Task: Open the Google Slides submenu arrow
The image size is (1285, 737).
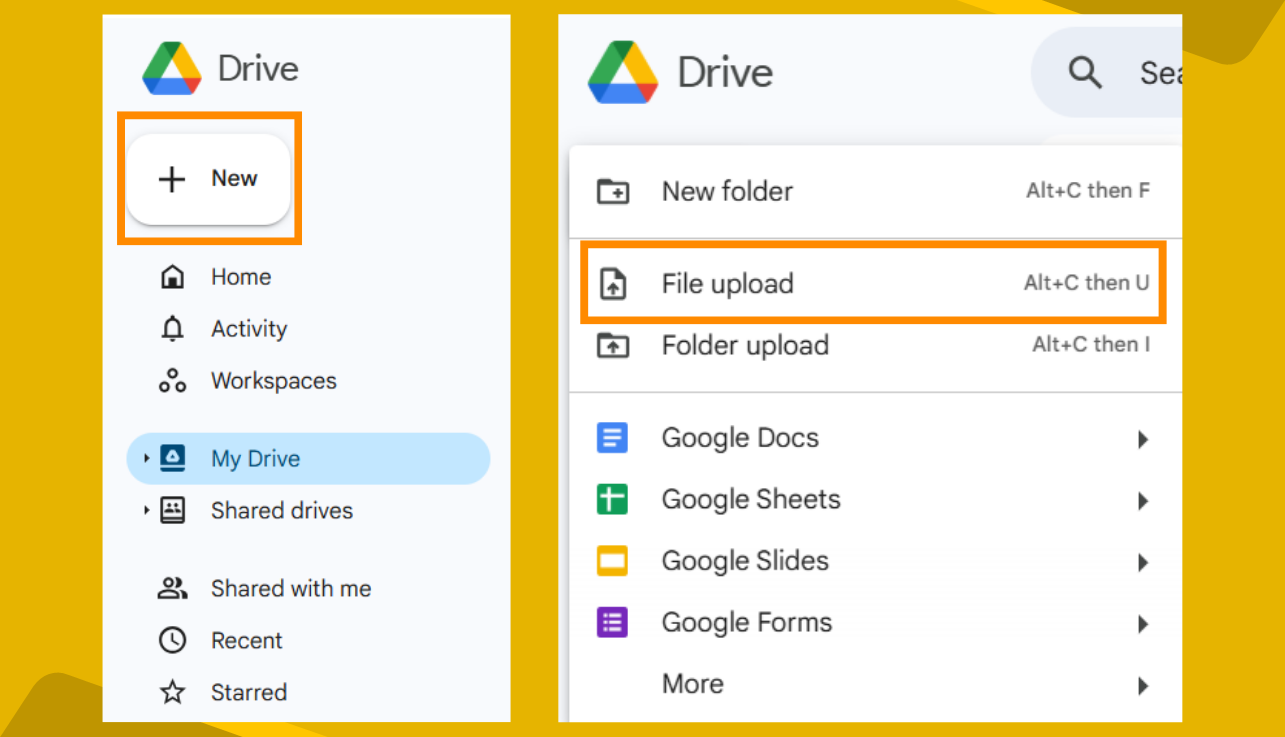Action: (1143, 562)
